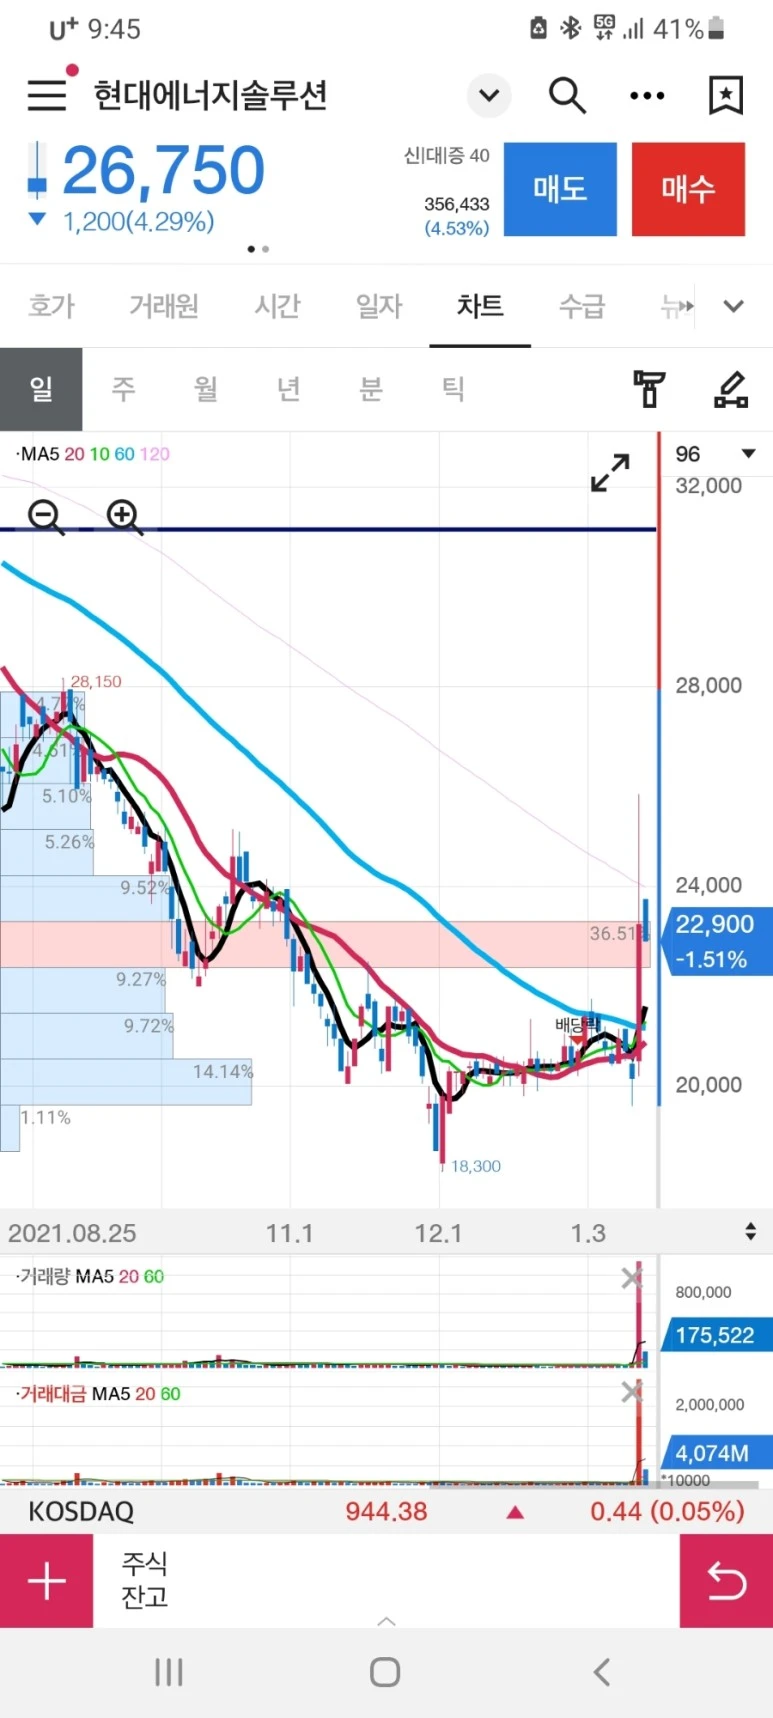
Task: Open the 96 candle count dropdown
Action: [715, 454]
